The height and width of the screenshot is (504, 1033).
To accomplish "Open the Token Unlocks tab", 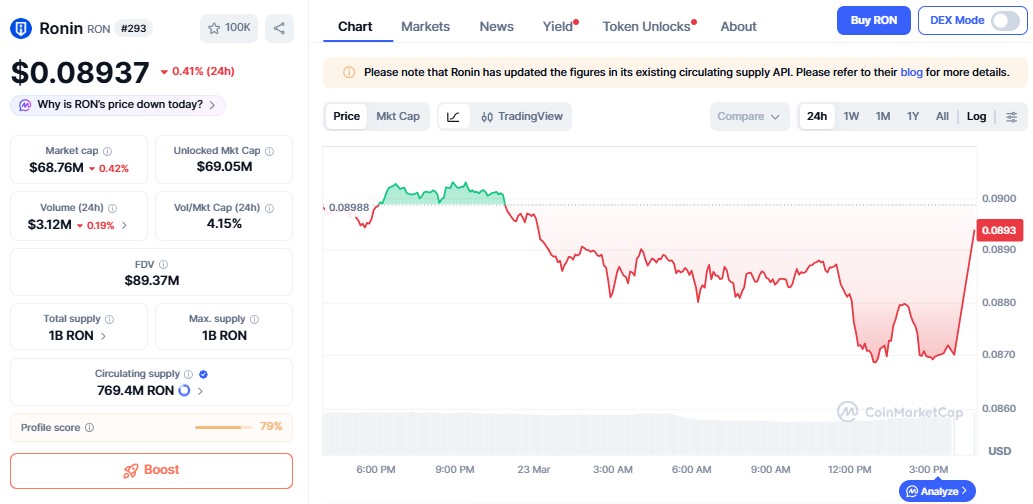I will pyautogui.click(x=646, y=27).
